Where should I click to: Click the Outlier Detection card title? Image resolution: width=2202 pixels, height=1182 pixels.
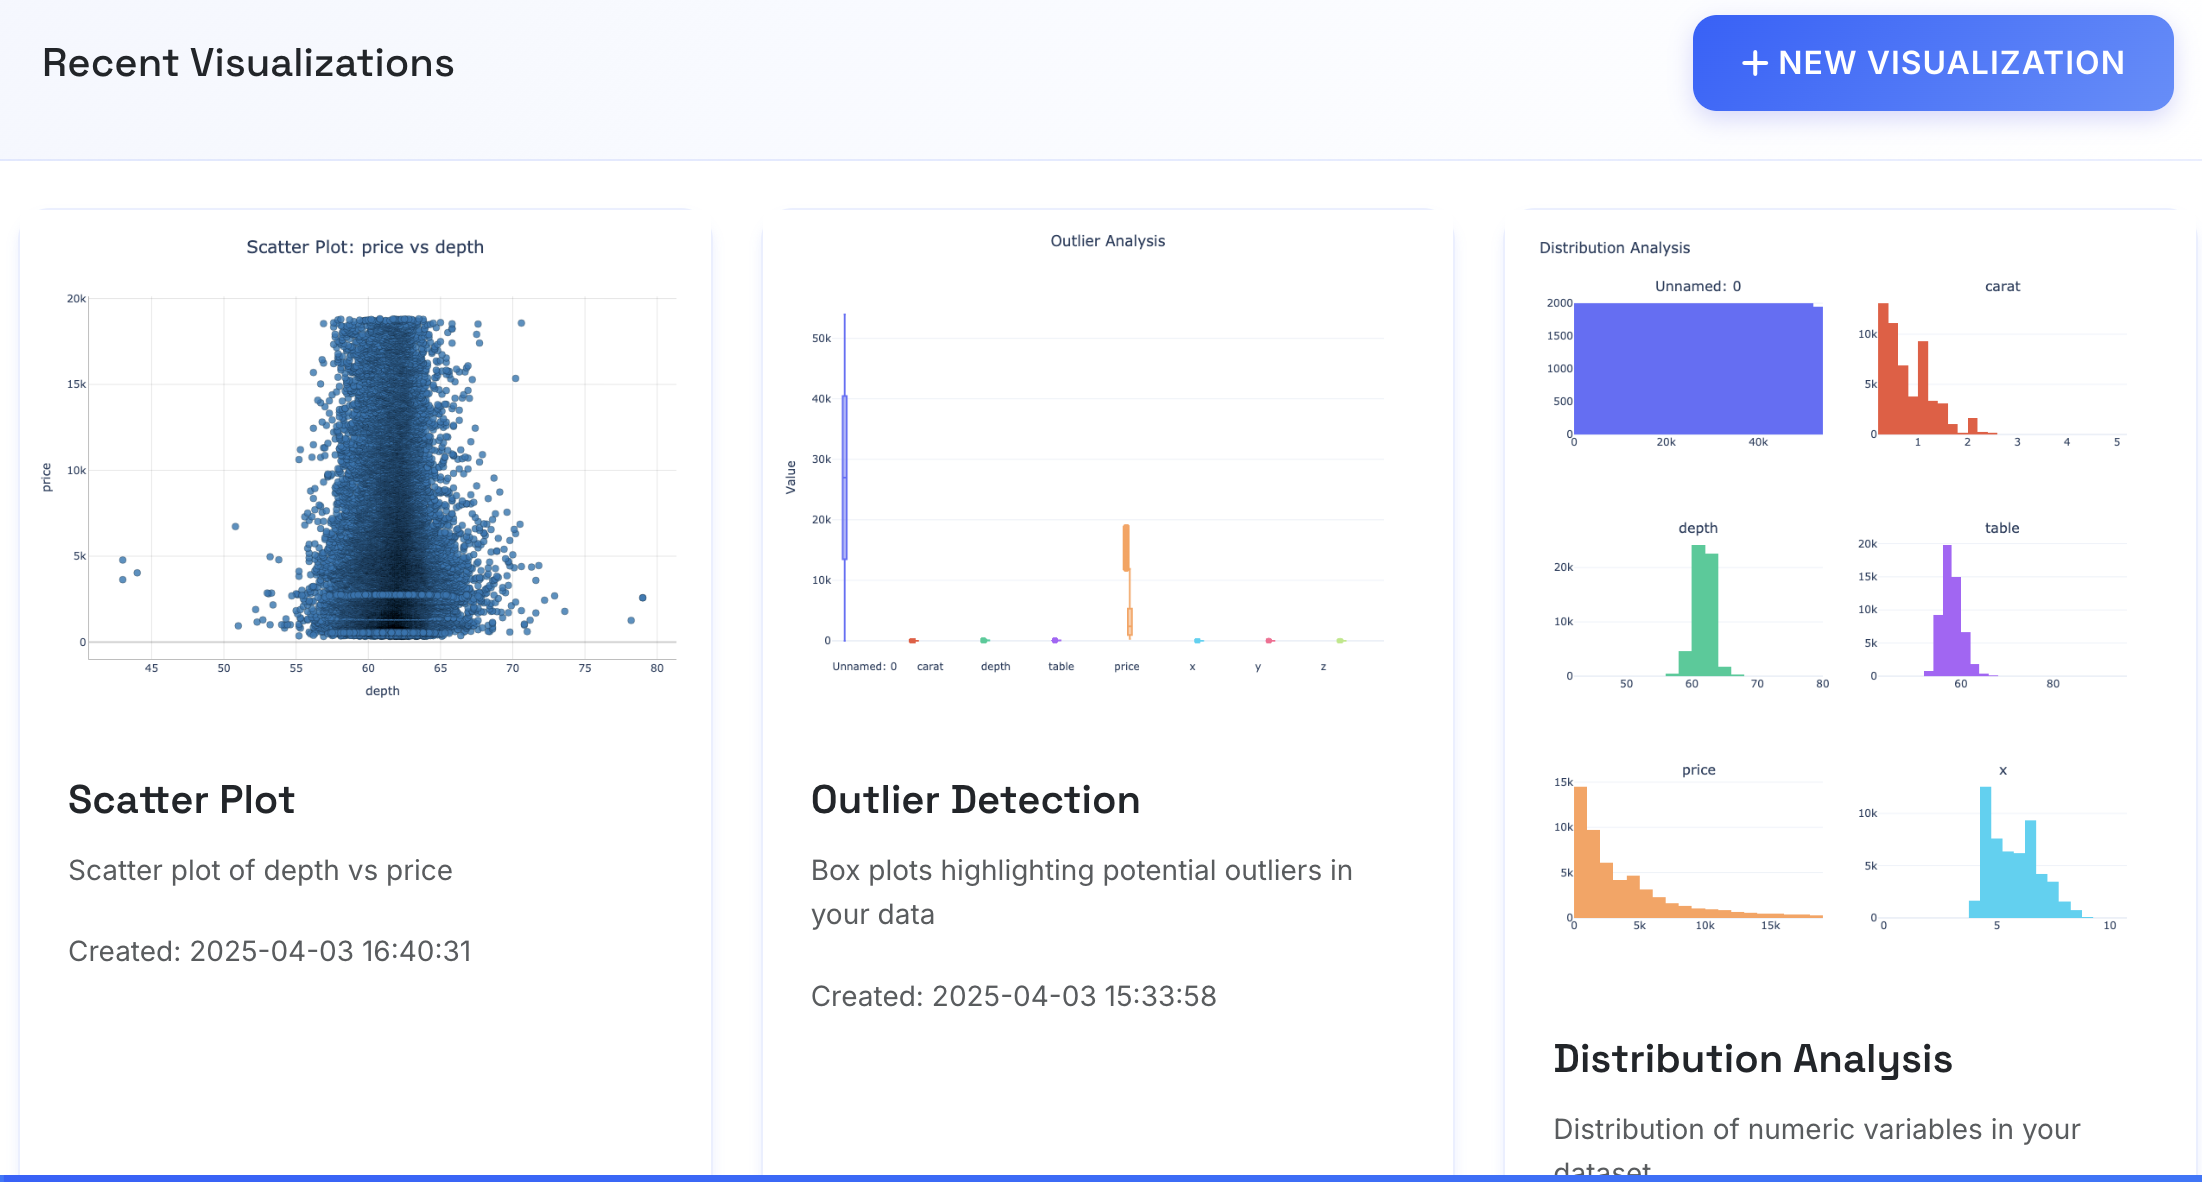[x=975, y=799]
